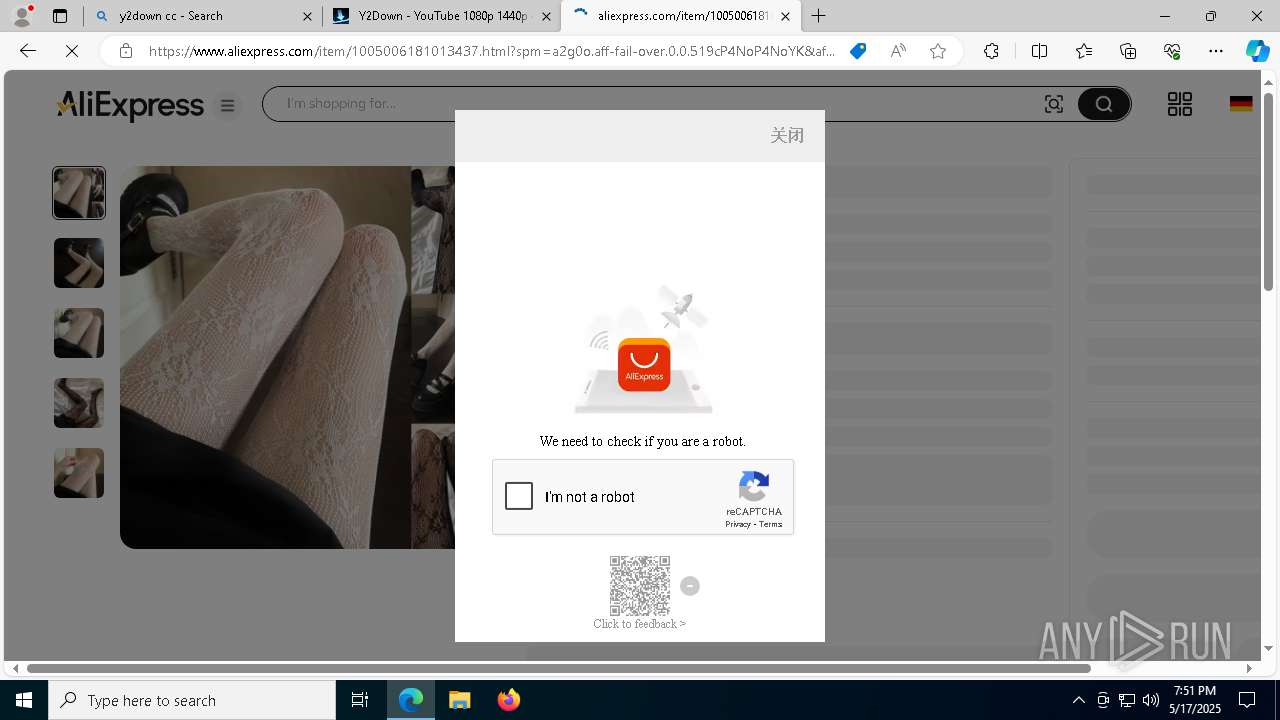Open volume control in system tray
This screenshot has height=720, width=1280.
[x=1150, y=700]
